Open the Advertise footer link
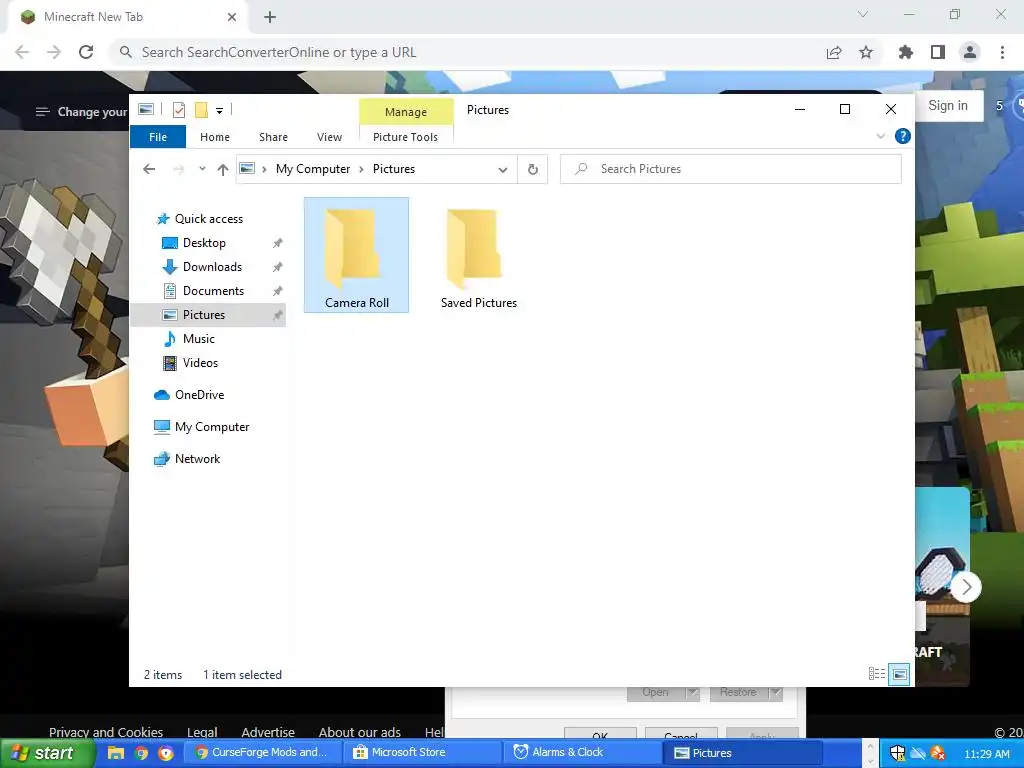Viewport: 1024px width, 768px height. click(268, 732)
